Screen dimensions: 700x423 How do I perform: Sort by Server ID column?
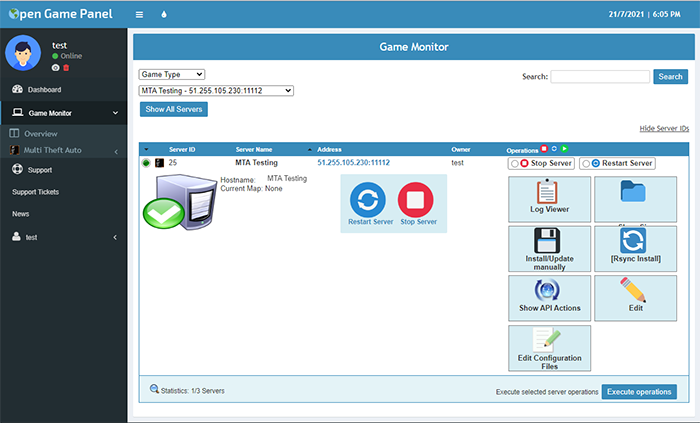point(182,149)
